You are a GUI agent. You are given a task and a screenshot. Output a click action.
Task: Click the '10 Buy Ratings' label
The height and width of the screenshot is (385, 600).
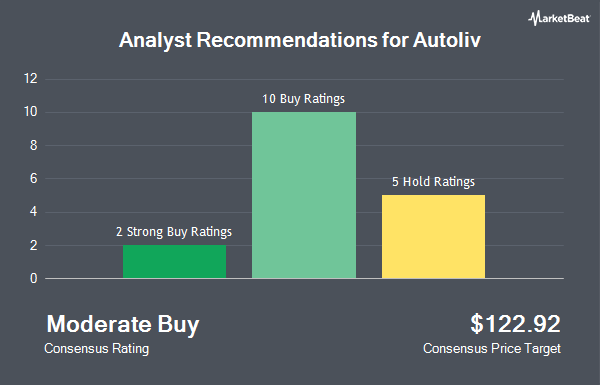303,99
